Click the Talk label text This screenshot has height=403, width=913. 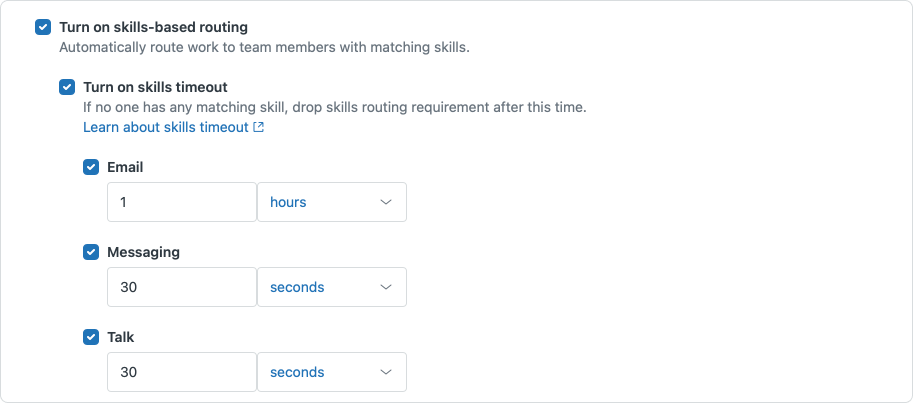(x=120, y=337)
